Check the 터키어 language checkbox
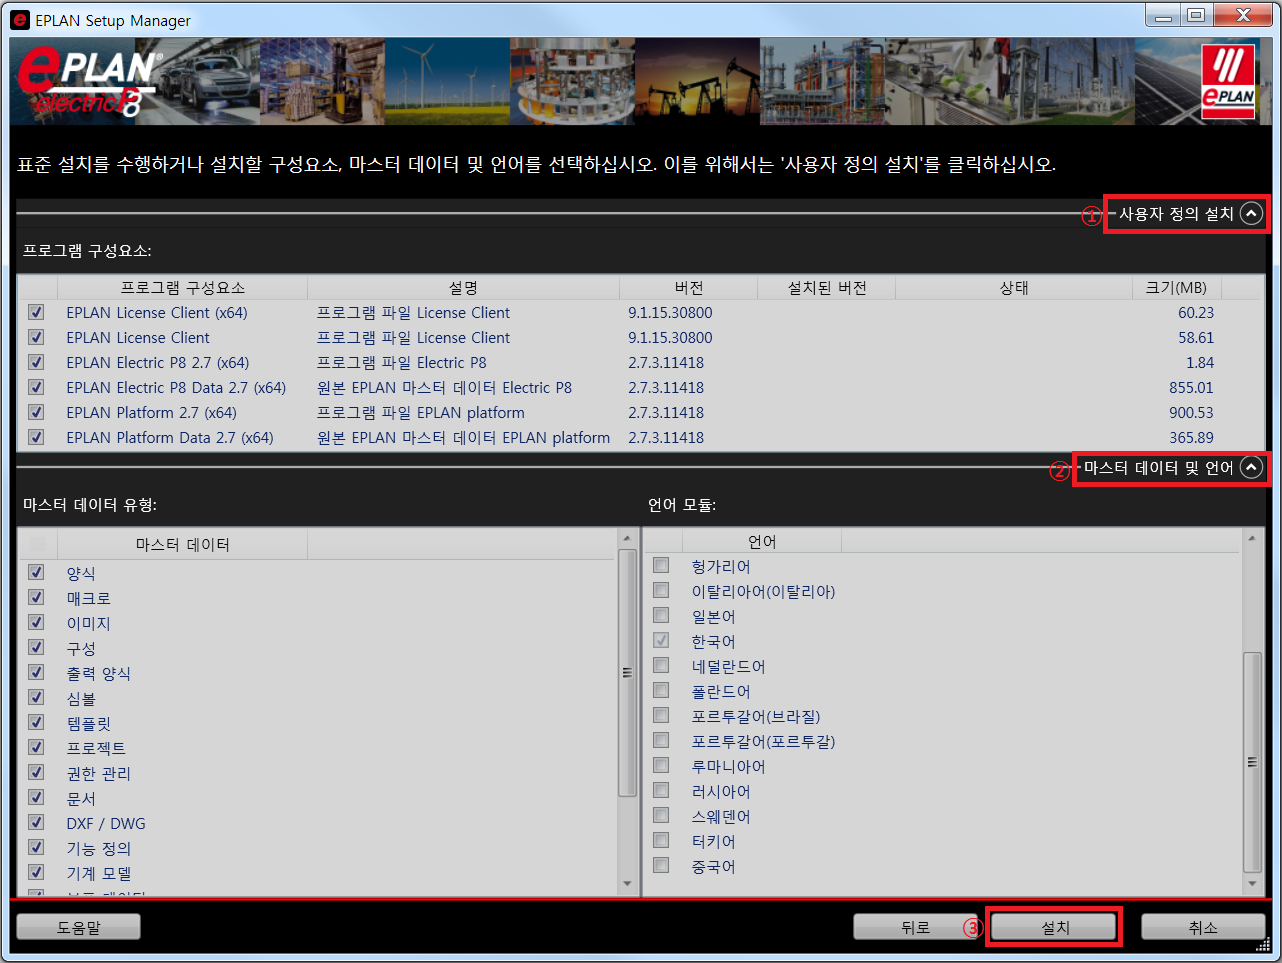The height and width of the screenshot is (963, 1282). (x=661, y=840)
